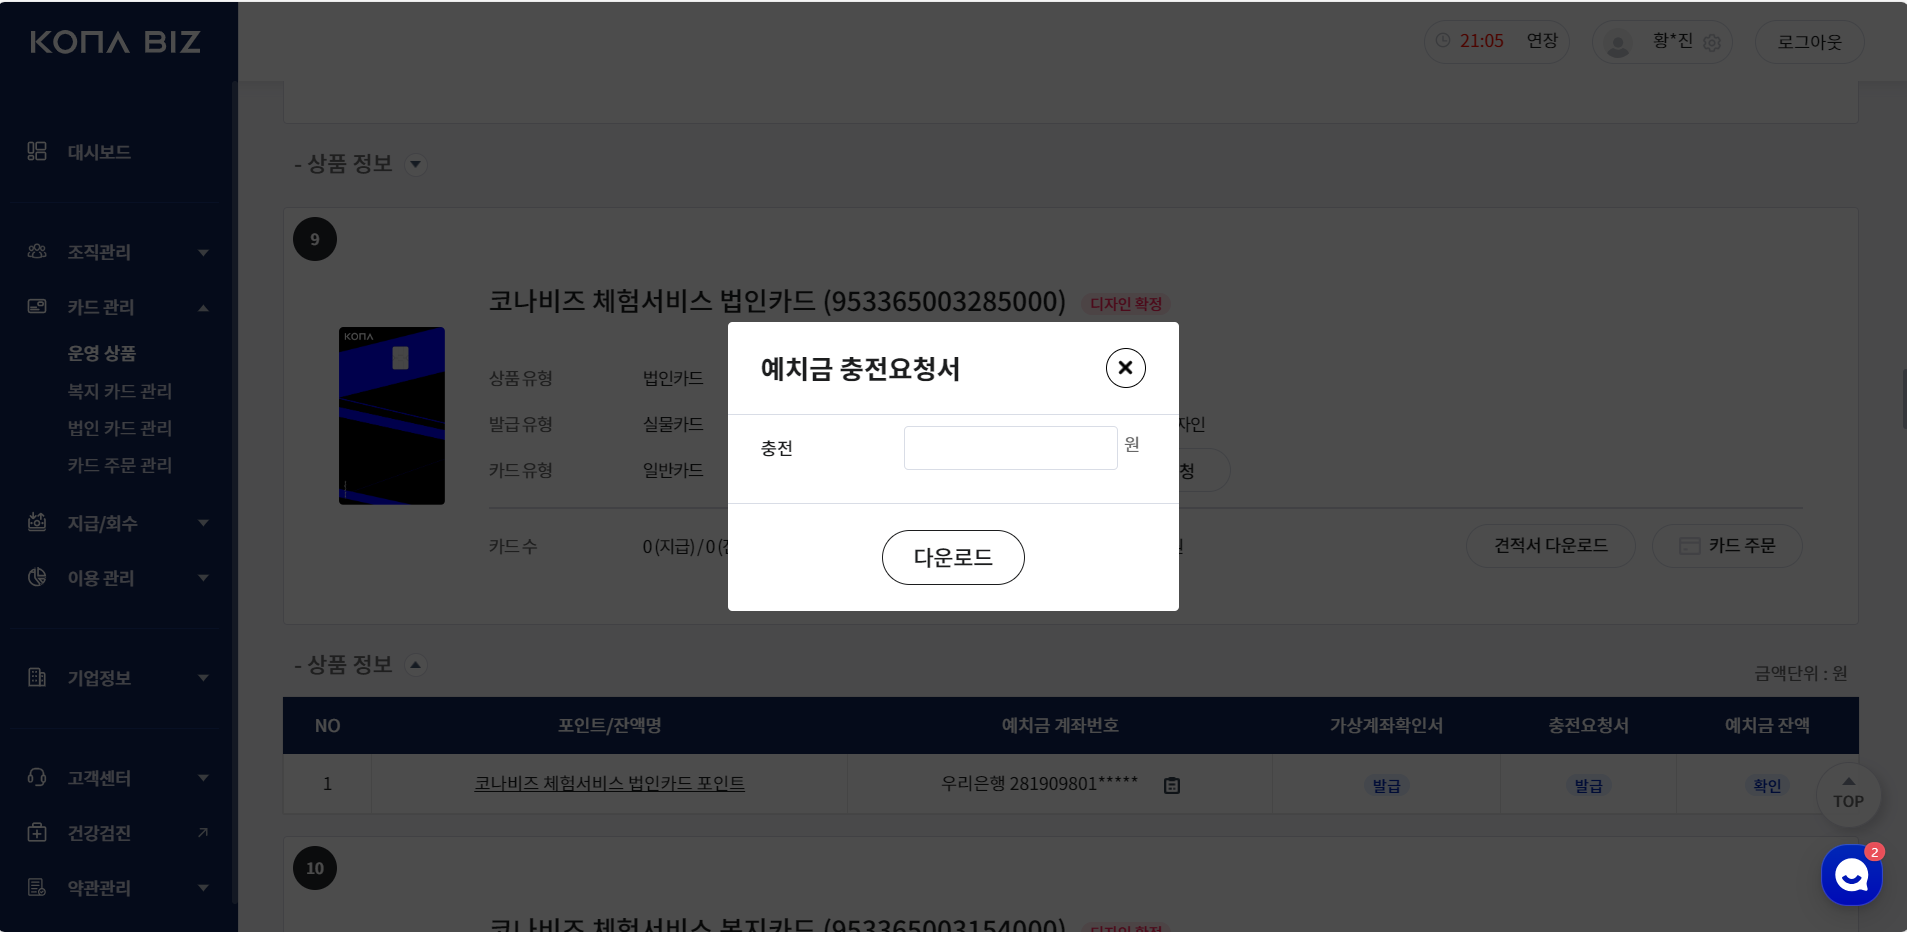Collapse the lower 상품 정보 section arrow
Image resolution: width=1907 pixels, height=932 pixels.
click(415, 664)
